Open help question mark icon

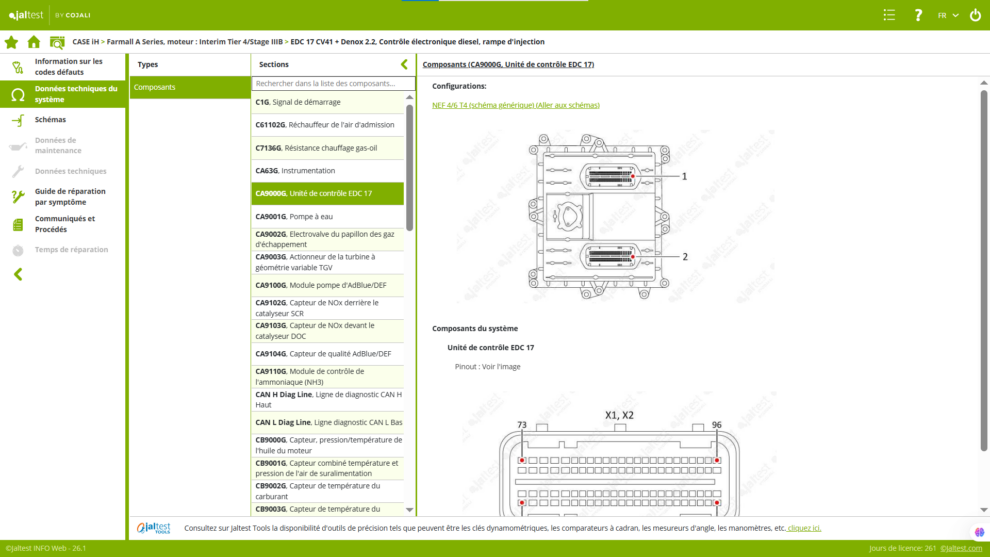click(918, 15)
